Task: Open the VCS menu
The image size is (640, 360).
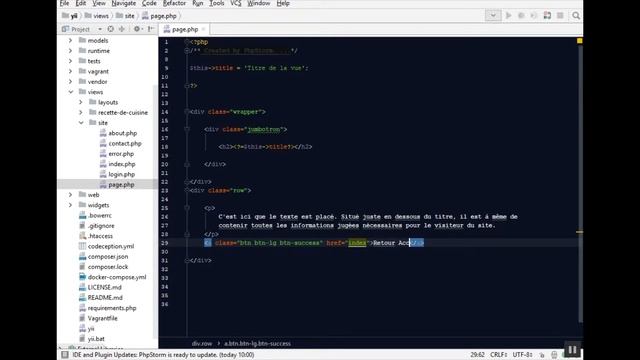Action: (x=236, y=3)
